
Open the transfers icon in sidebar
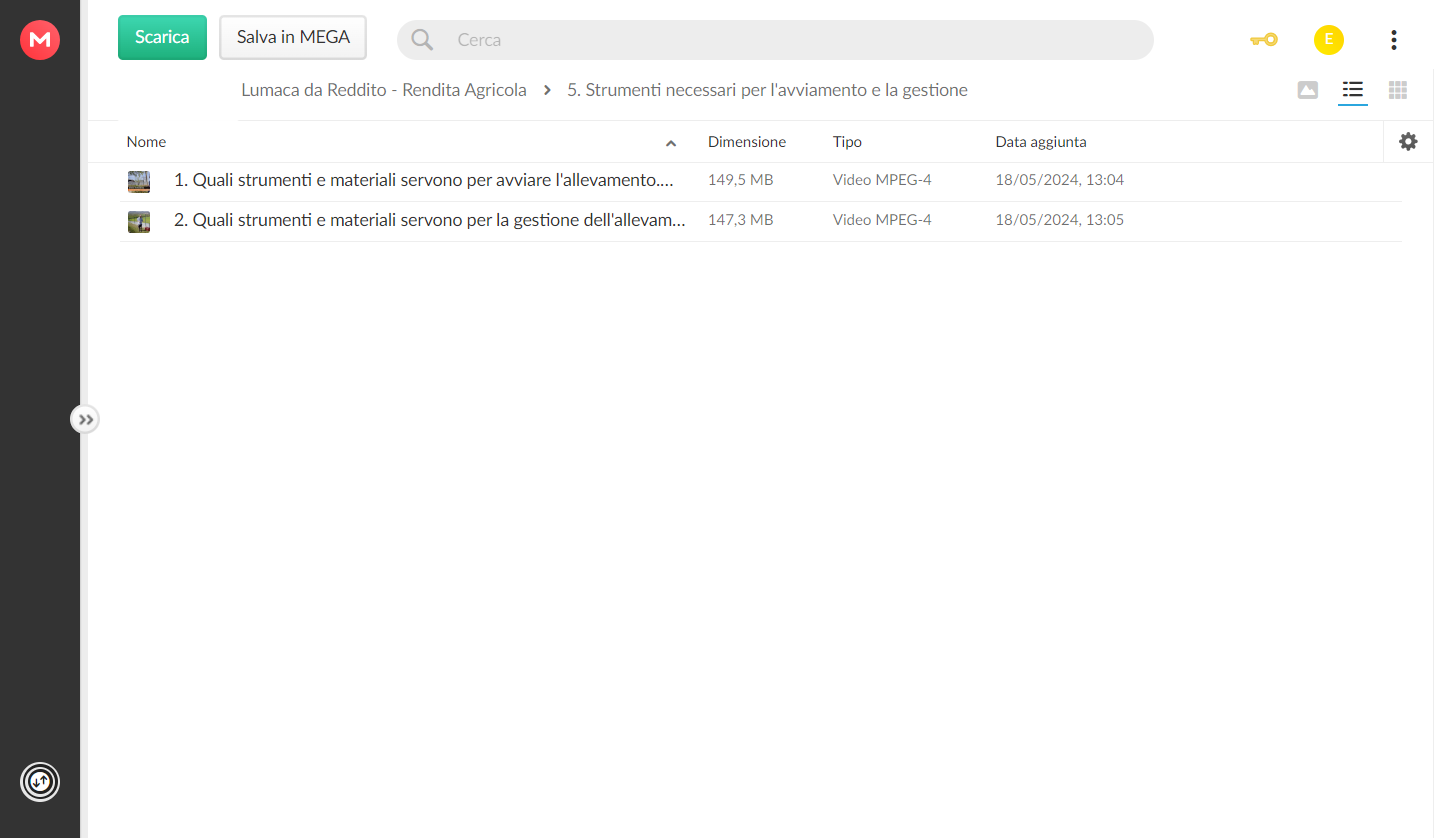click(40, 782)
